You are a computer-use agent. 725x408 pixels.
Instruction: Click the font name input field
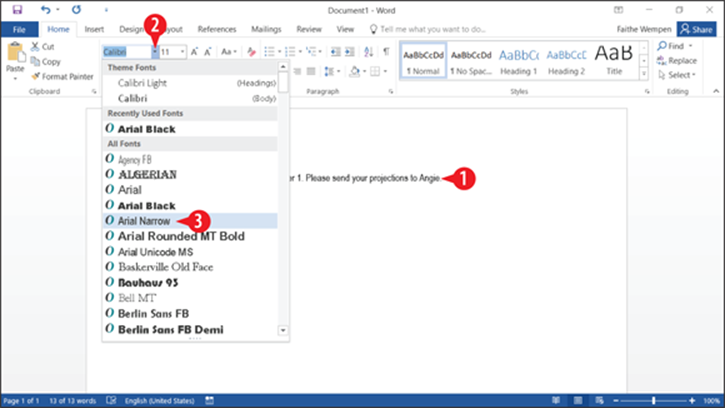[x=127, y=52]
